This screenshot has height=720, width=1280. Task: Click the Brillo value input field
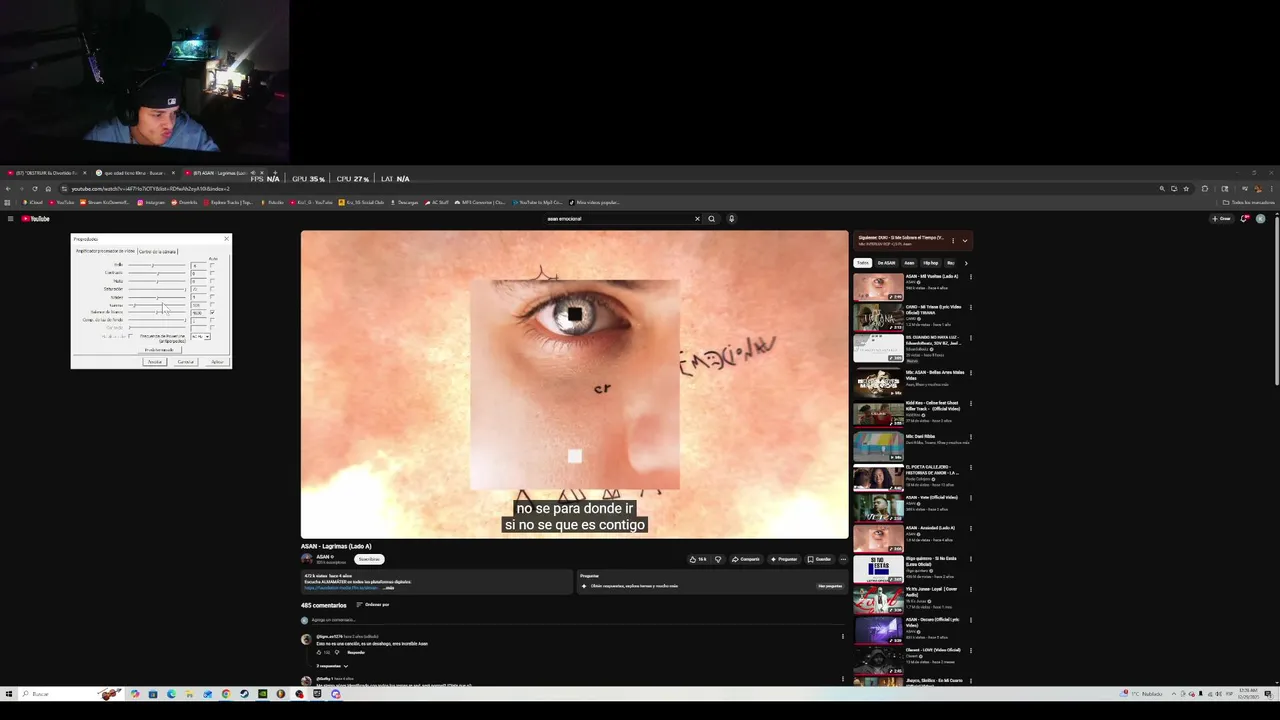tap(198, 266)
